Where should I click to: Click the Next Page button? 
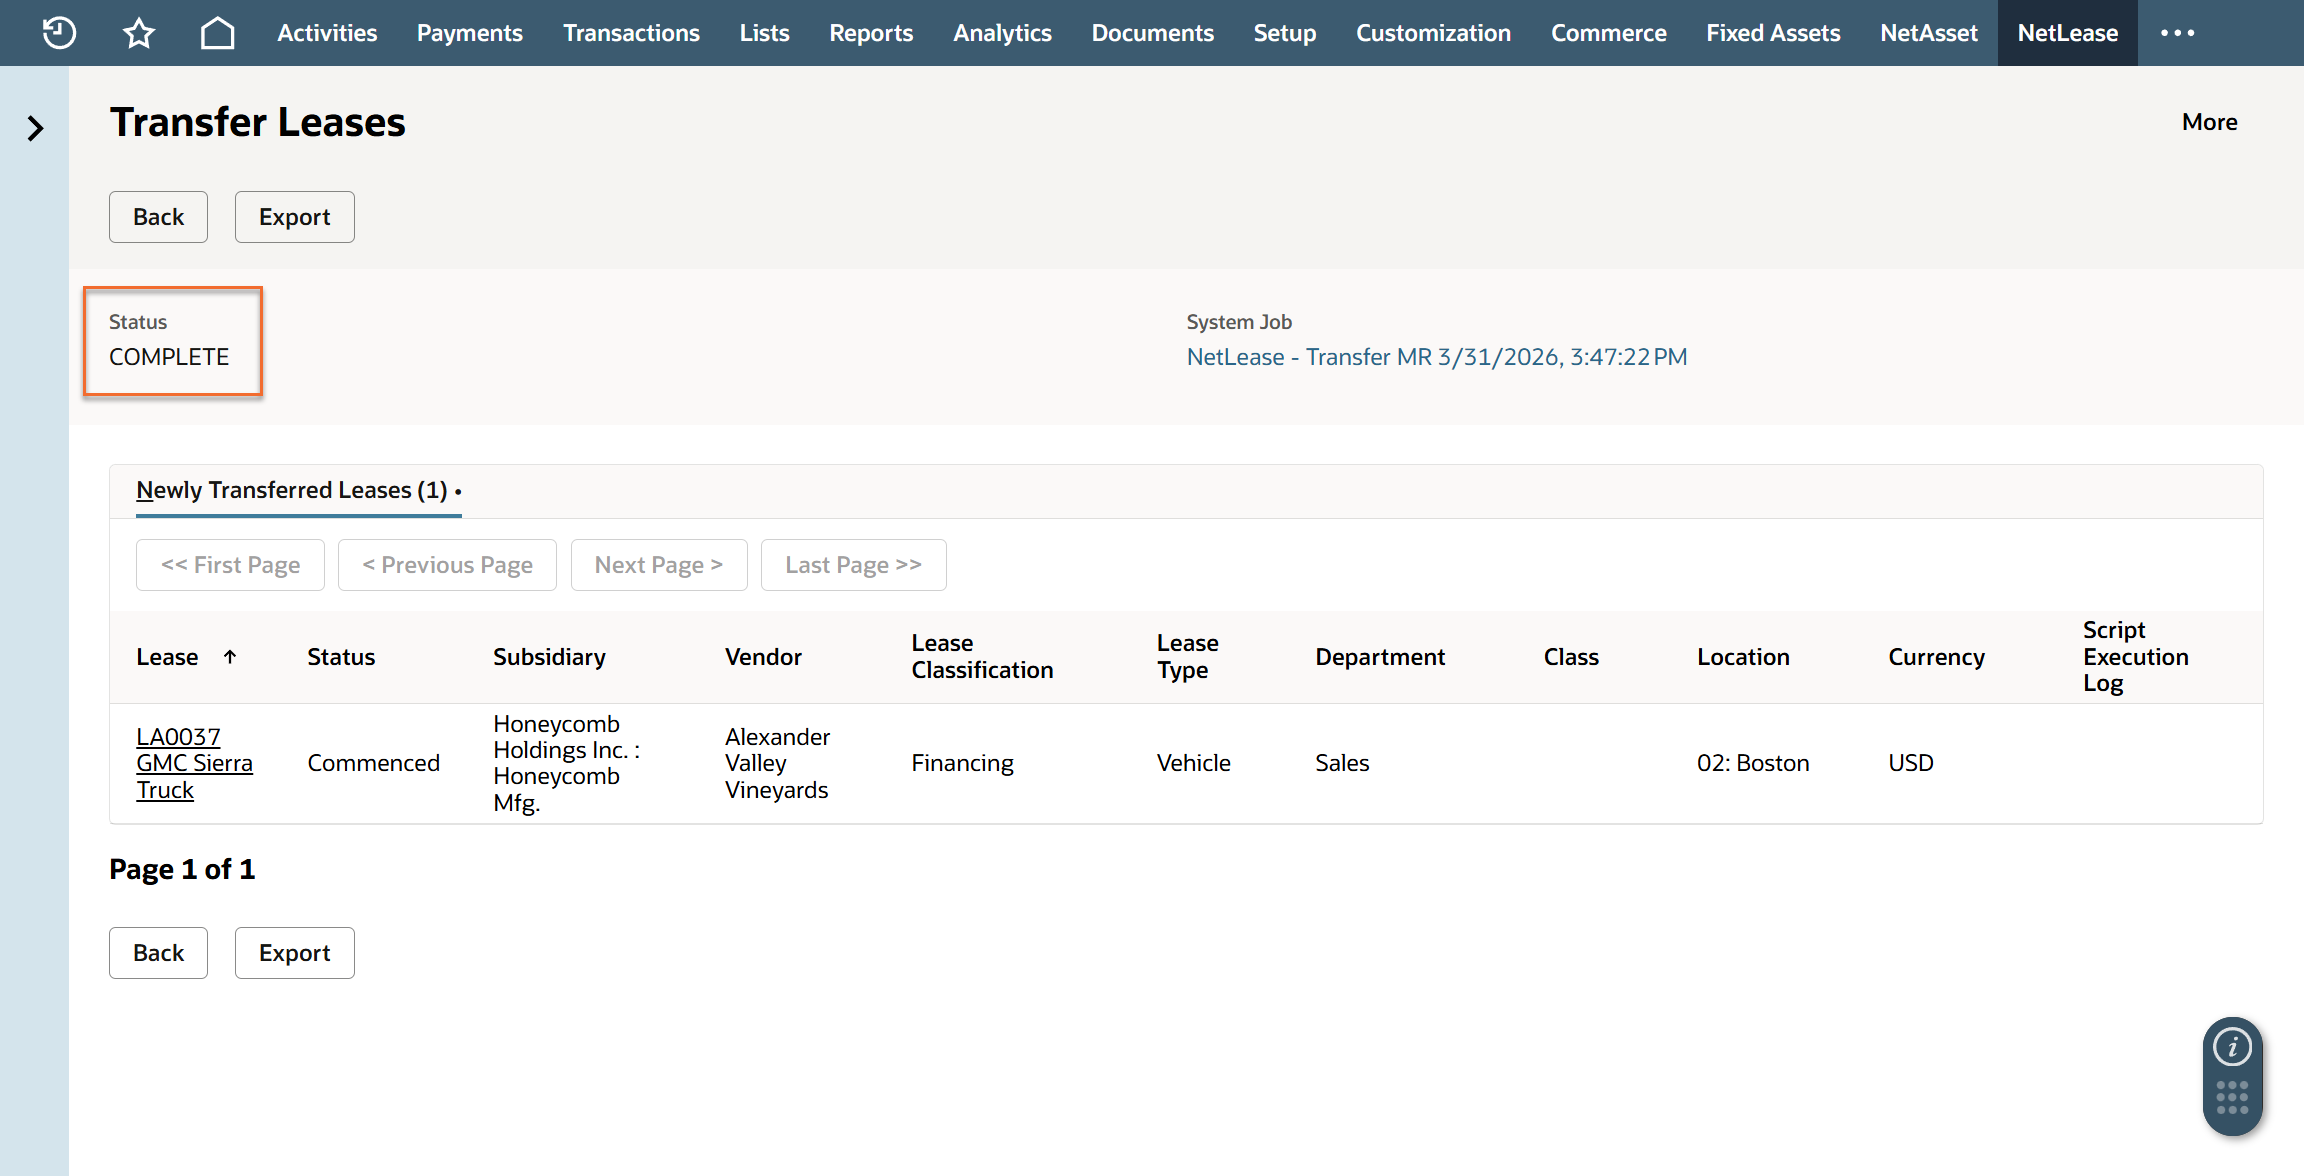tap(658, 565)
